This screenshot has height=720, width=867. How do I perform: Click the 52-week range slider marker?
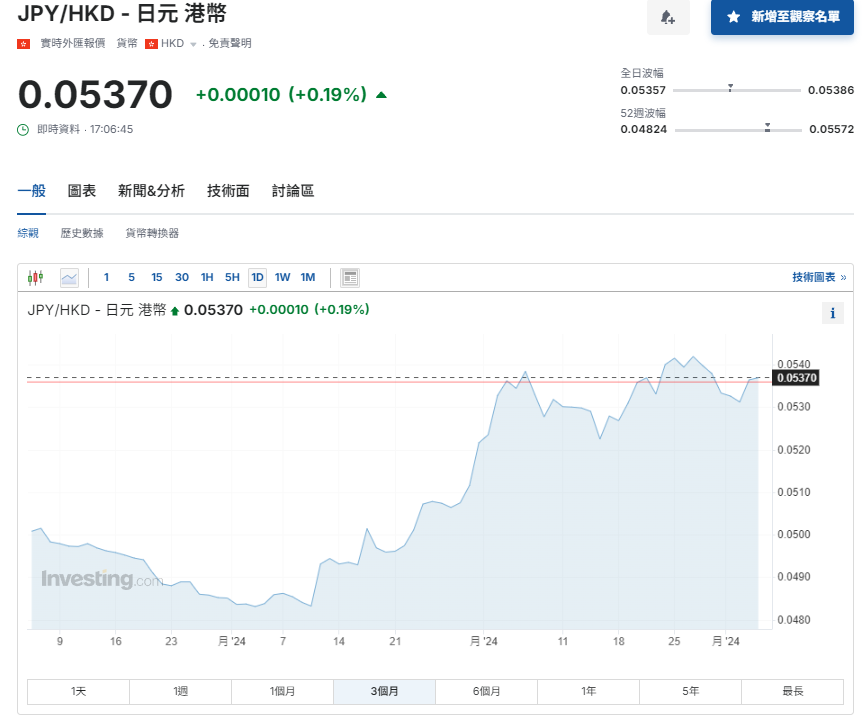767,127
